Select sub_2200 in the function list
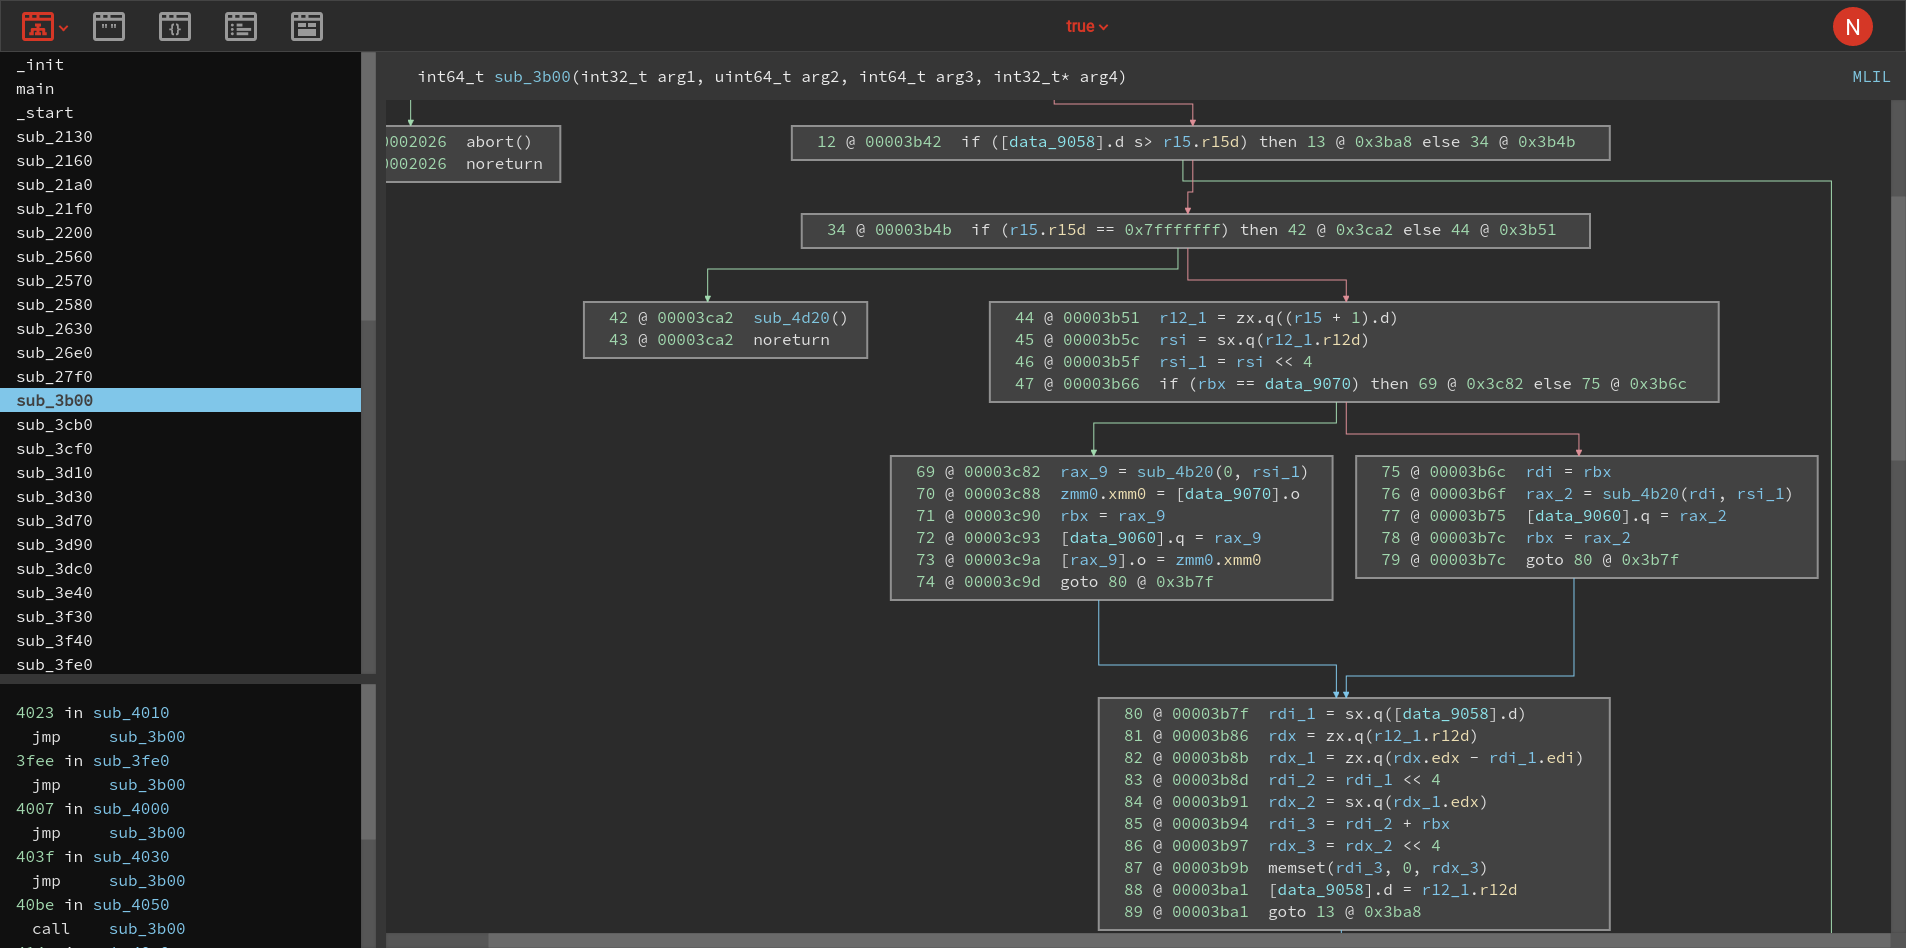The height and width of the screenshot is (948, 1906). (x=180, y=233)
